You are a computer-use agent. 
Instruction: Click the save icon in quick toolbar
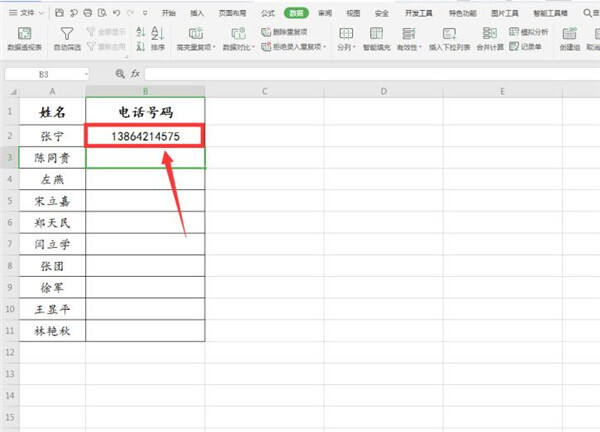(x=59, y=13)
